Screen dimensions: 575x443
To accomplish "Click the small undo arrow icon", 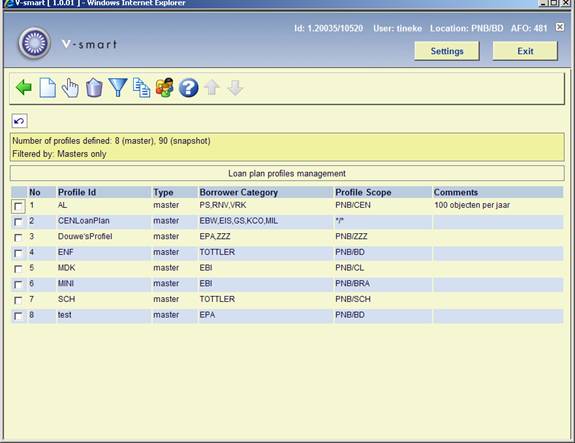I will 19,121.
